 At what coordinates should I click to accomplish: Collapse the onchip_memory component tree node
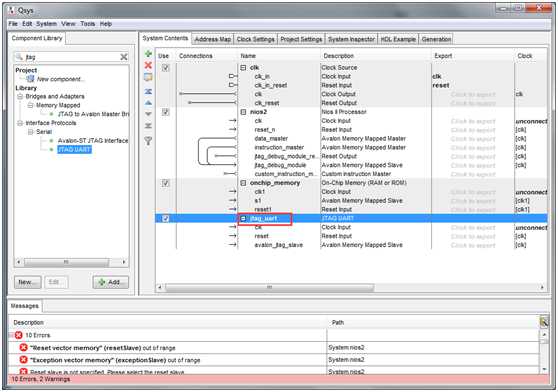(x=243, y=183)
